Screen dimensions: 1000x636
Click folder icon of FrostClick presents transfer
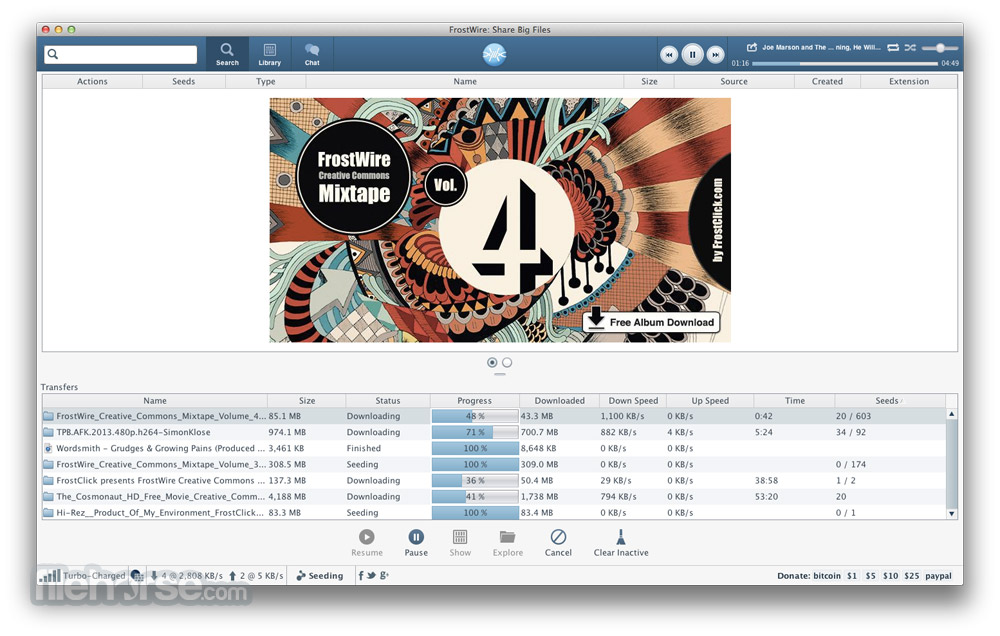tap(48, 480)
